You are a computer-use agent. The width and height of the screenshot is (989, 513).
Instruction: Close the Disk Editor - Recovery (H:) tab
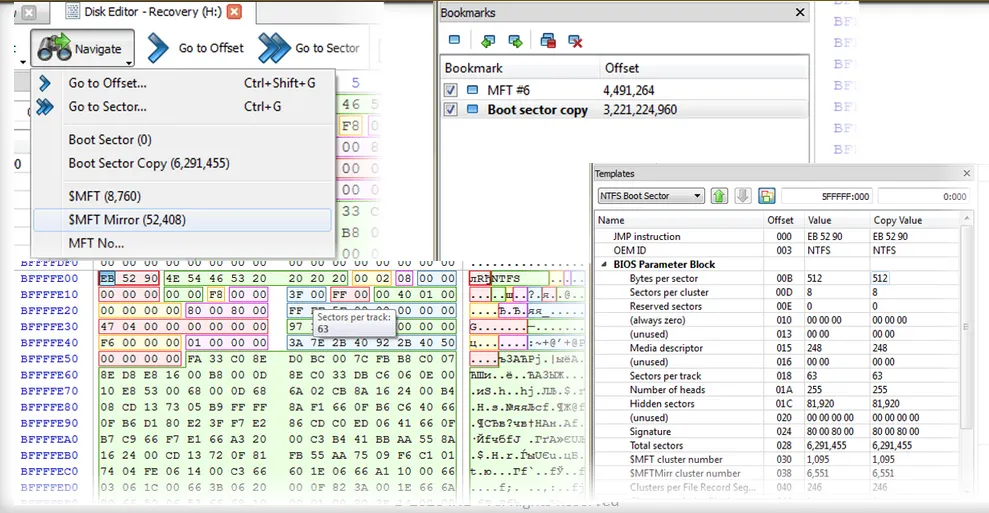(x=234, y=12)
